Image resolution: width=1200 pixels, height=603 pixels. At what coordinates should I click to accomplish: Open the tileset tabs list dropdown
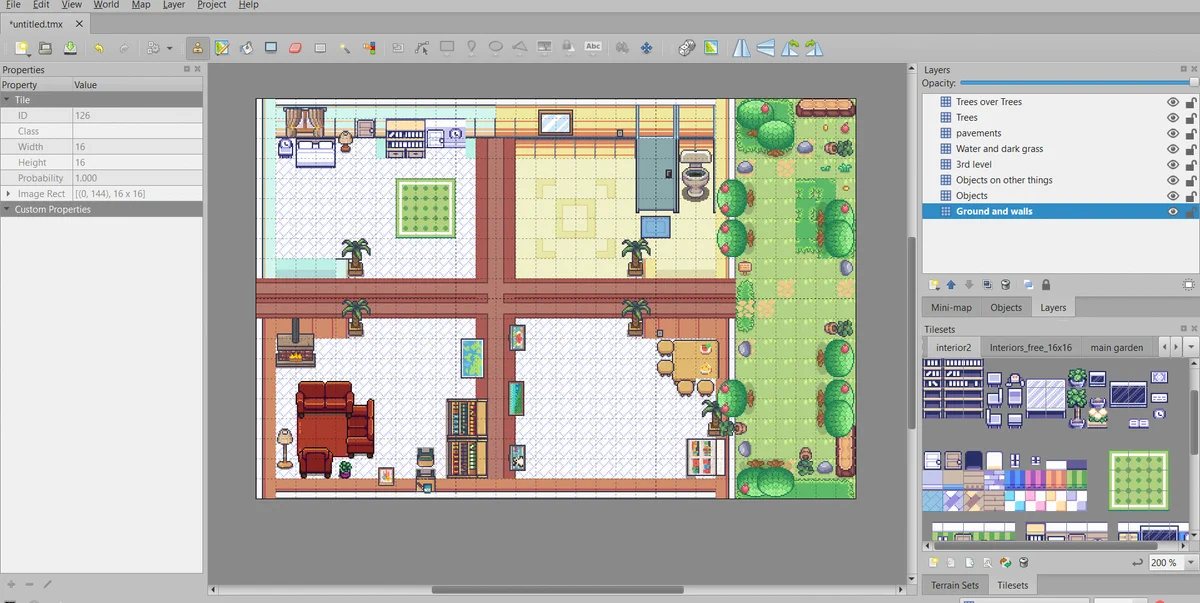[x=1191, y=347]
